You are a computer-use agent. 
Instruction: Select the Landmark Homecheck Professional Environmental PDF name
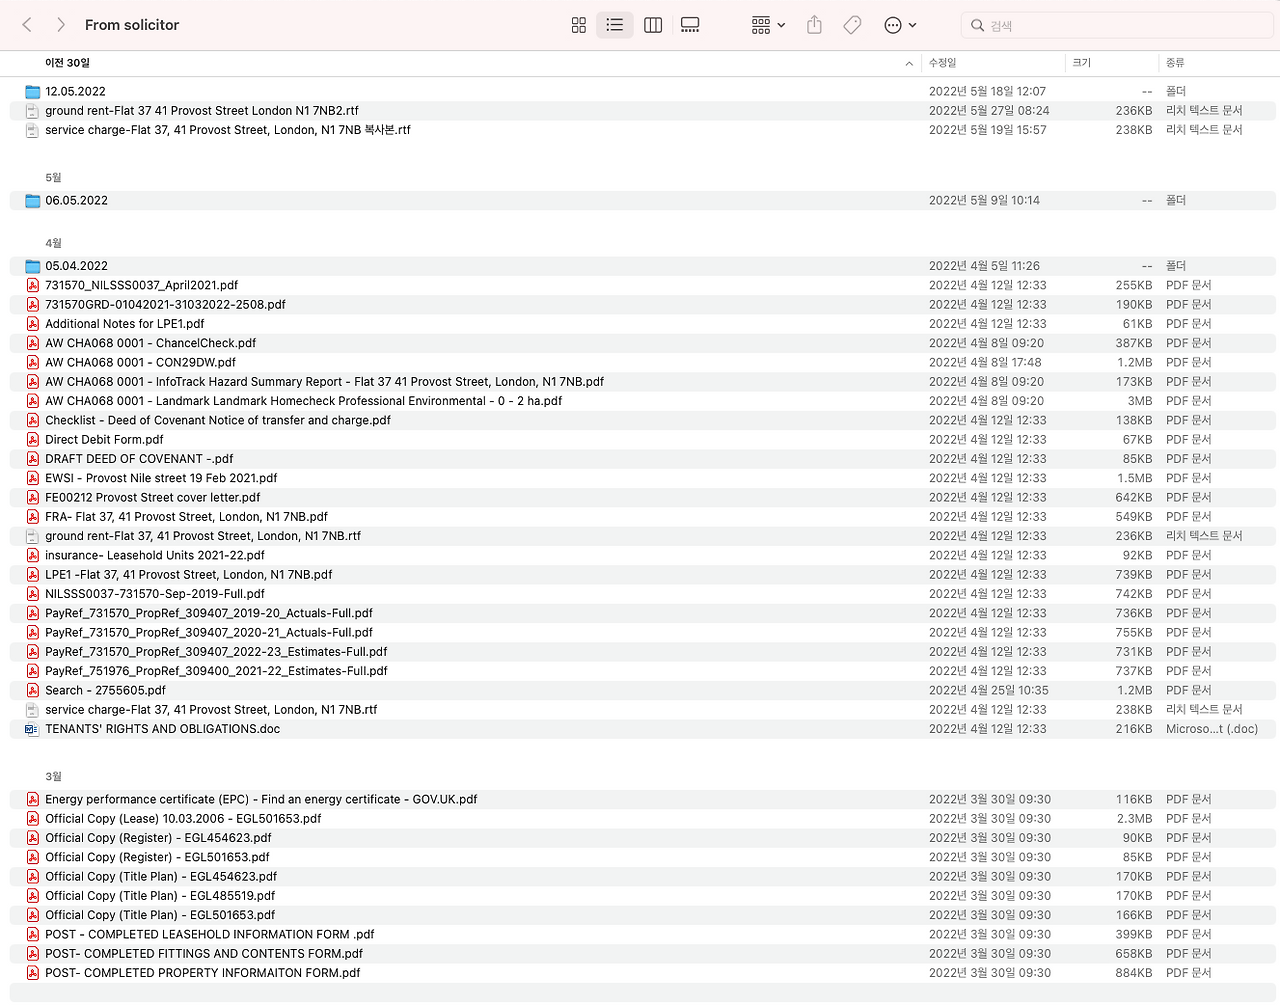click(303, 401)
